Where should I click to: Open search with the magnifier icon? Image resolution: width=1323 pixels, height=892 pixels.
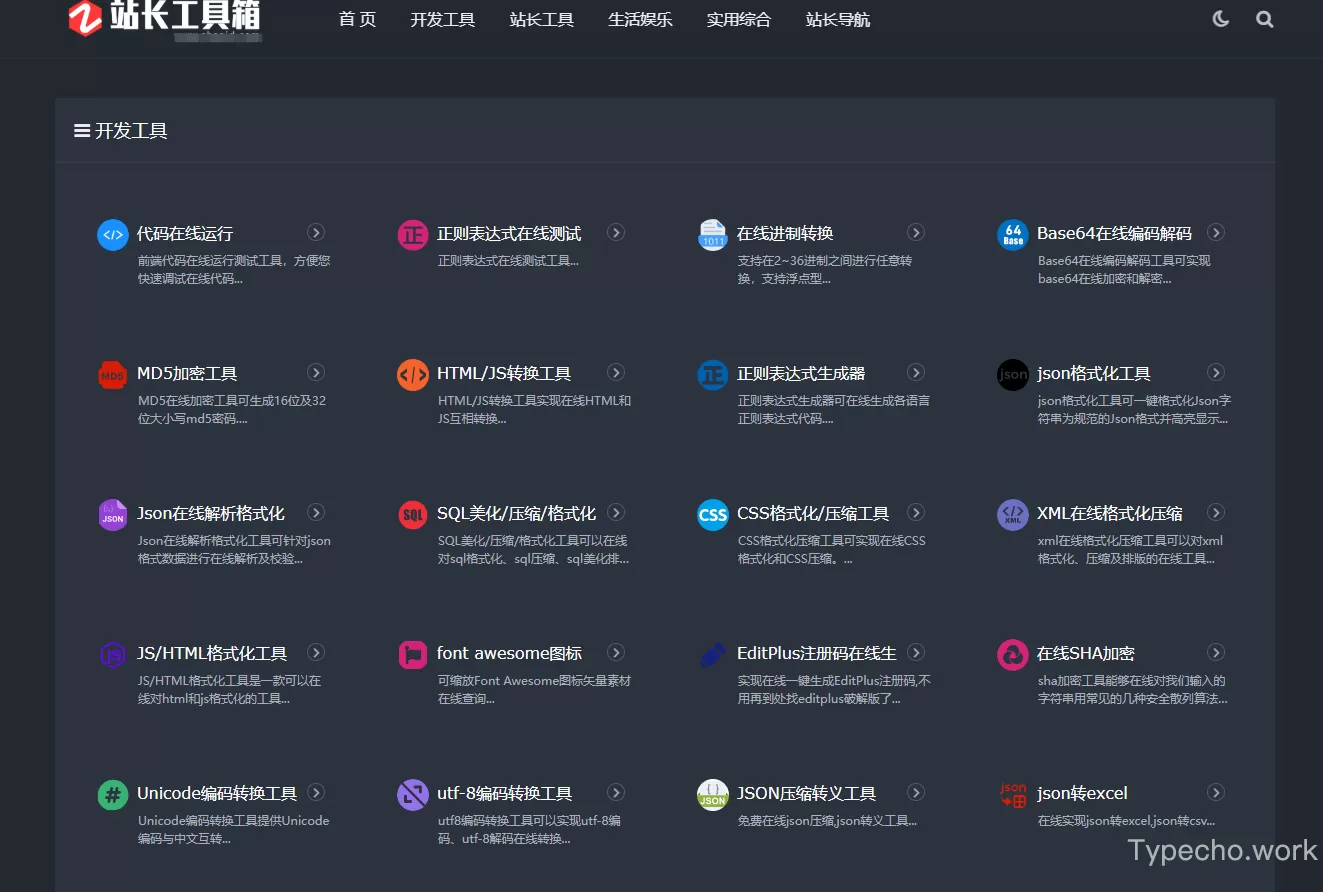[x=1265, y=19]
